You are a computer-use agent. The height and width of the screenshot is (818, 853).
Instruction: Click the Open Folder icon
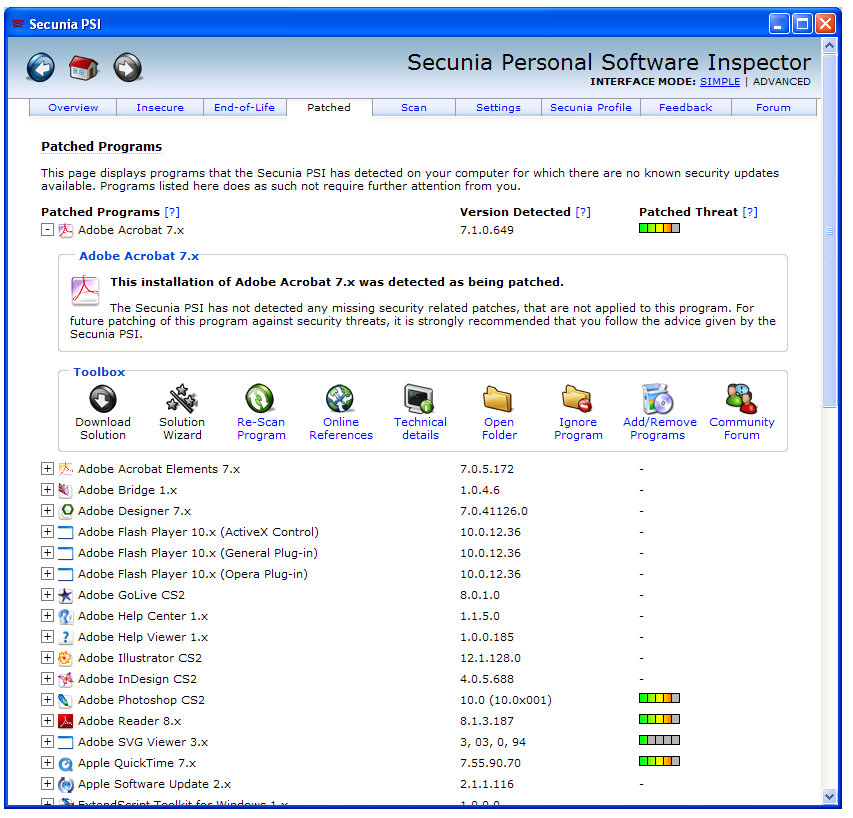pyautogui.click(x=499, y=400)
